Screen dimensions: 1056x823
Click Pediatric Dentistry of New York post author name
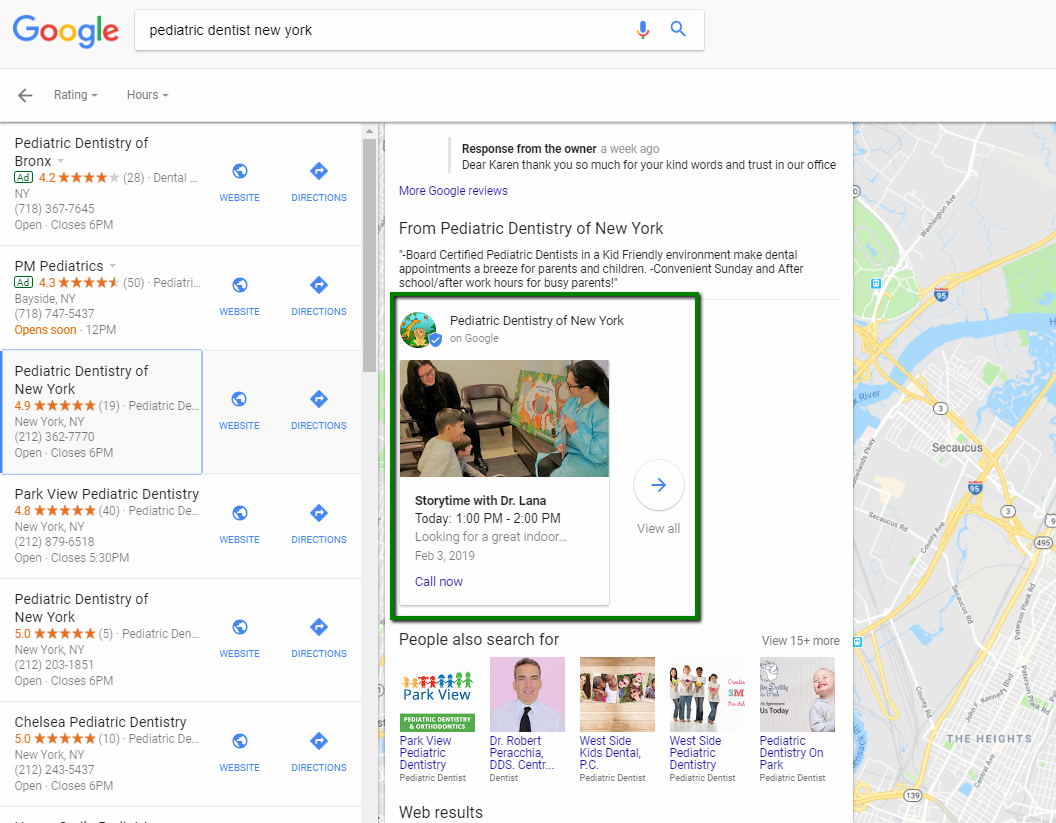[x=537, y=321]
